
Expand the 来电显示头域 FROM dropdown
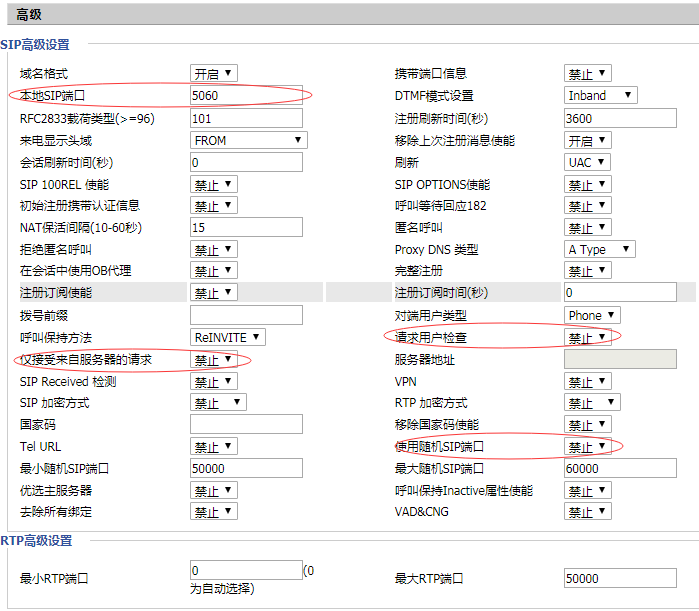[x=246, y=140]
